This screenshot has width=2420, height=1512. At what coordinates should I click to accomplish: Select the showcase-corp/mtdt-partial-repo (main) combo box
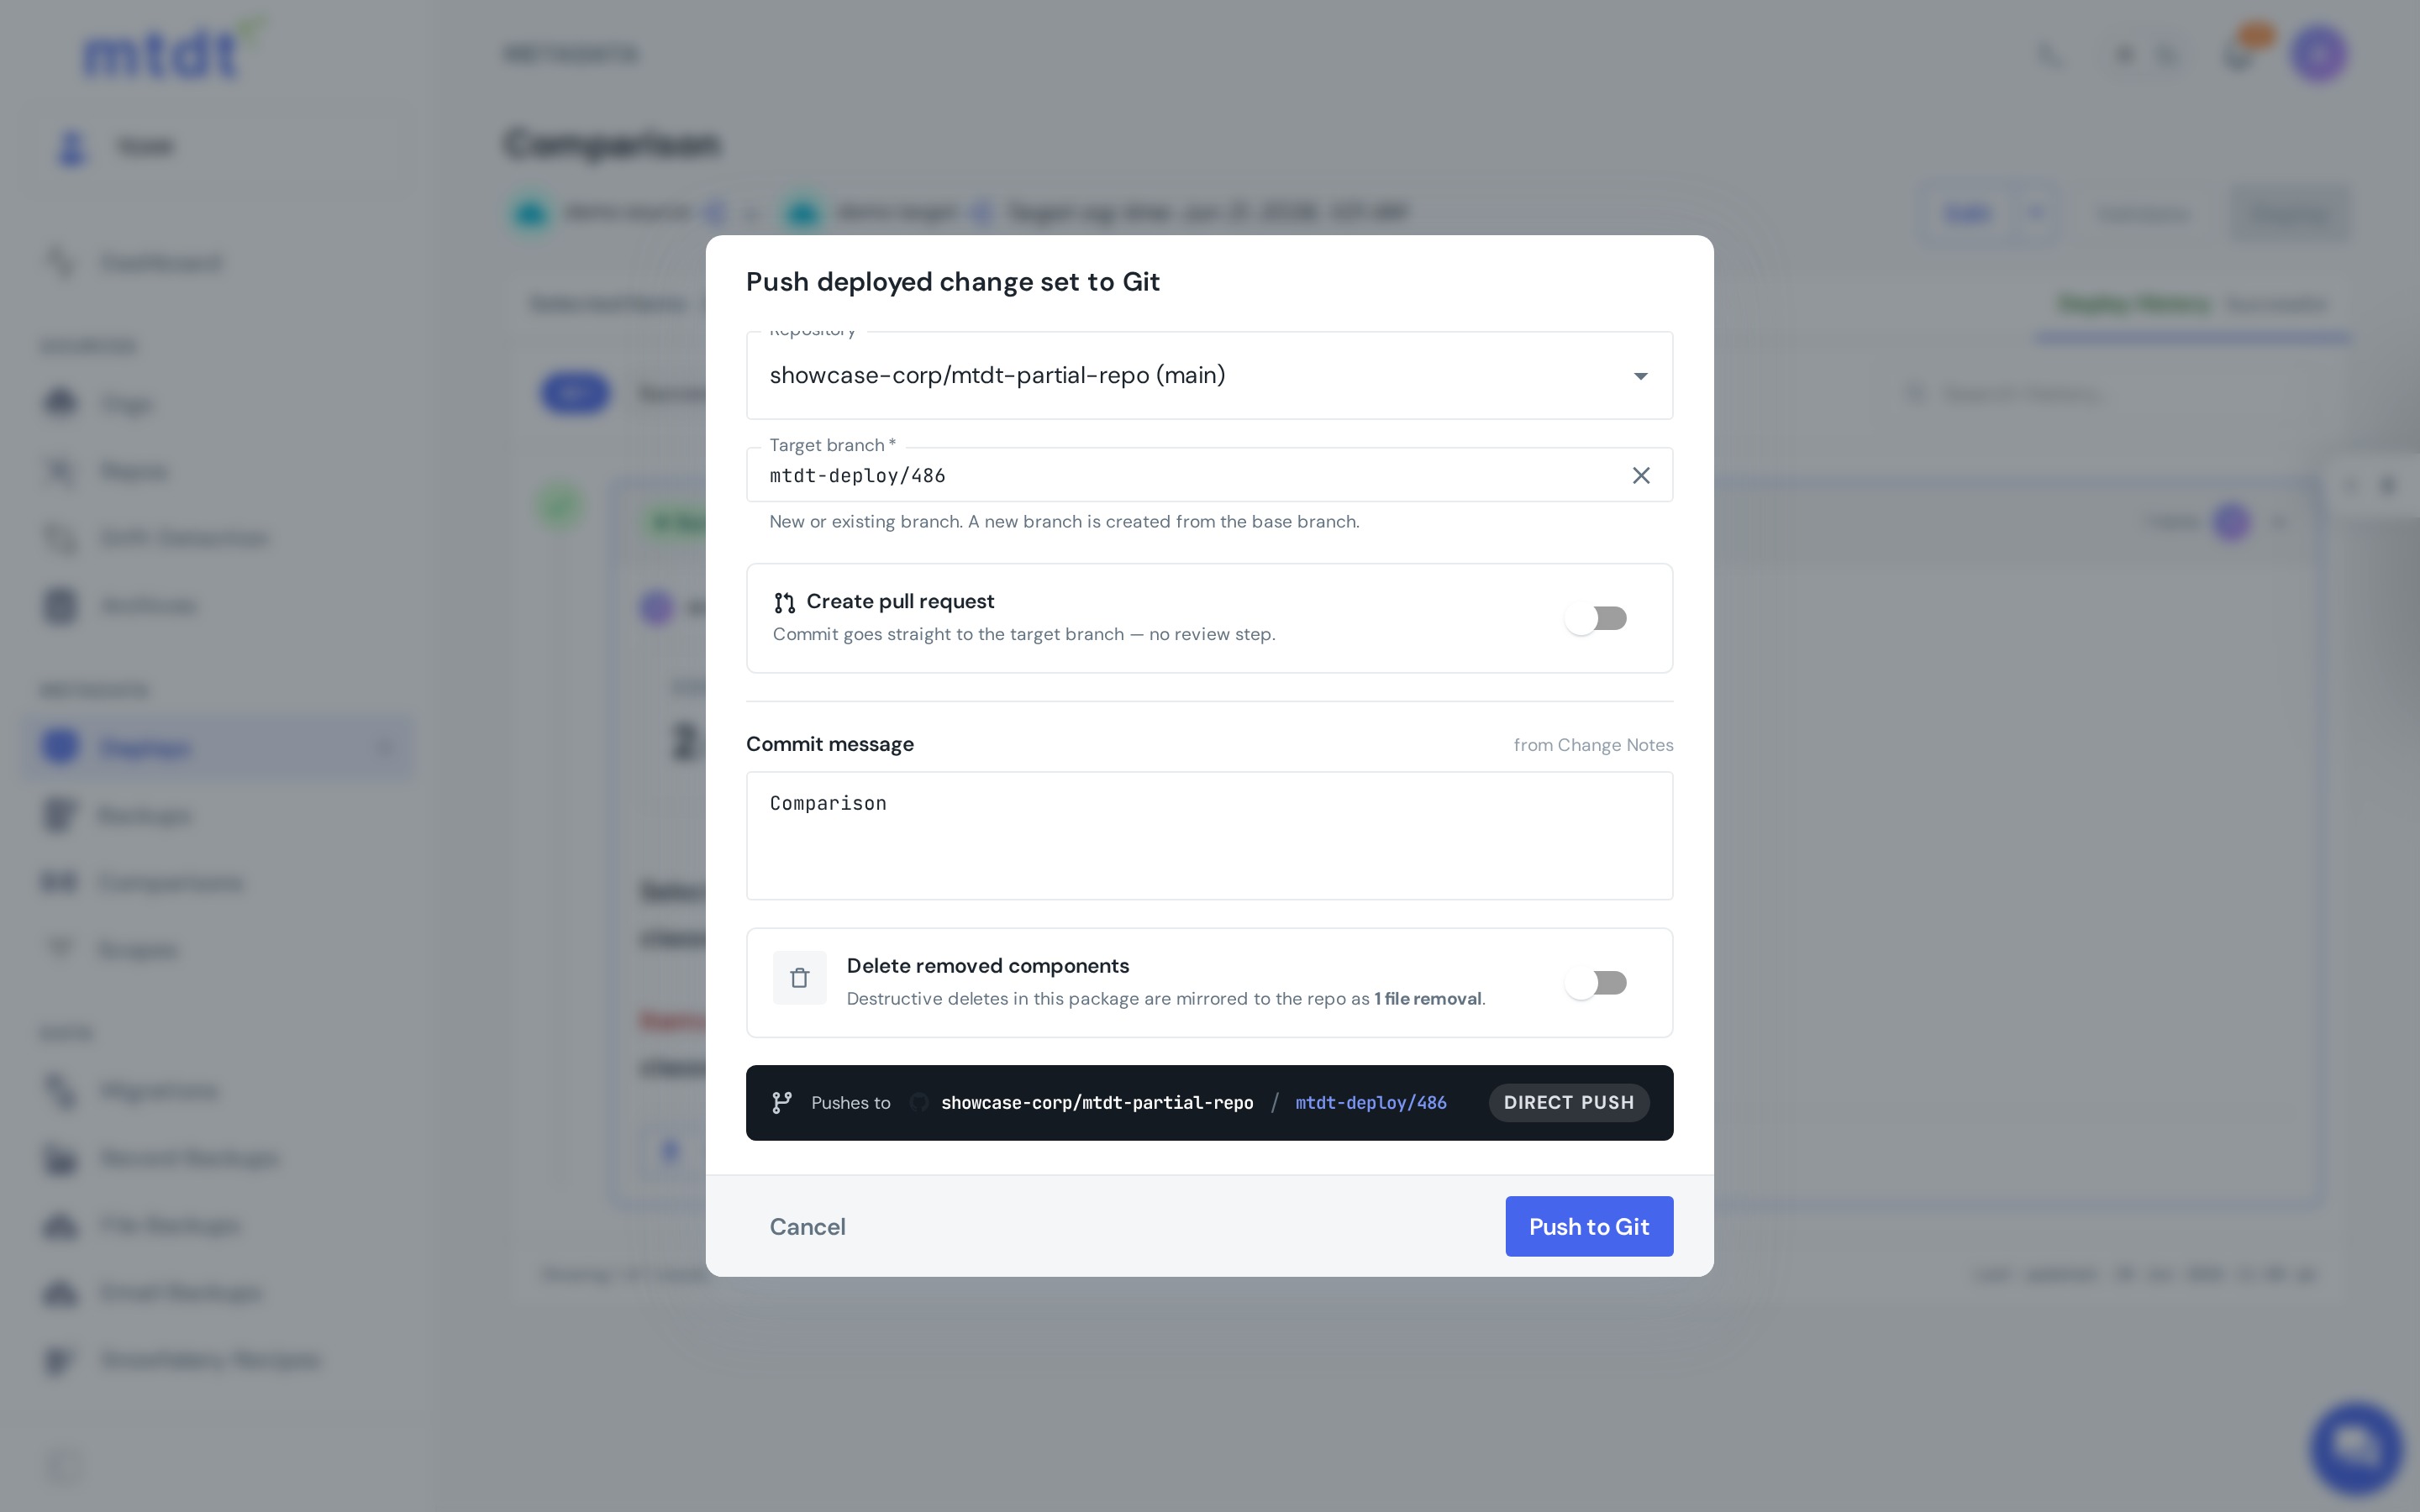1209,375
